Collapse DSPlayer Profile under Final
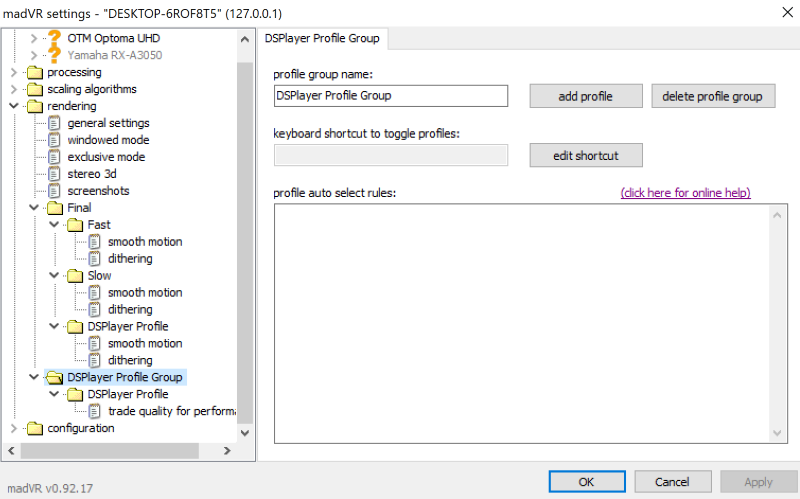This screenshot has height=499, width=800. point(54,326)
